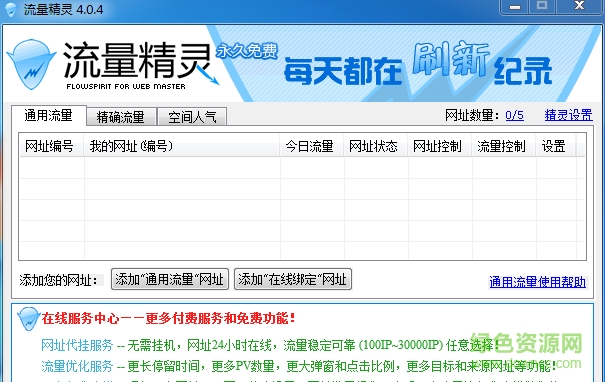The height and width of the screenshot is (382, 605).
Task: Open the 流量优化服务 link
Action: pyautogui.click(x=77, y=366)
